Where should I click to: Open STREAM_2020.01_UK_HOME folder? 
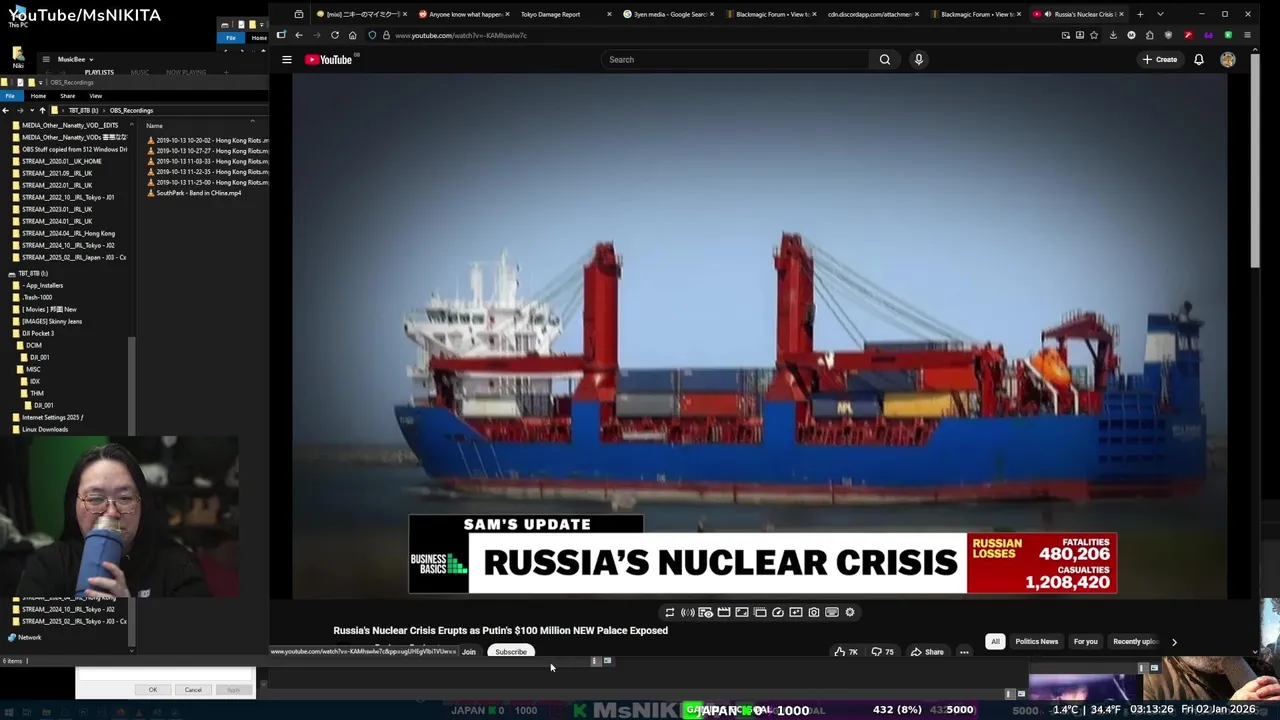62,161
